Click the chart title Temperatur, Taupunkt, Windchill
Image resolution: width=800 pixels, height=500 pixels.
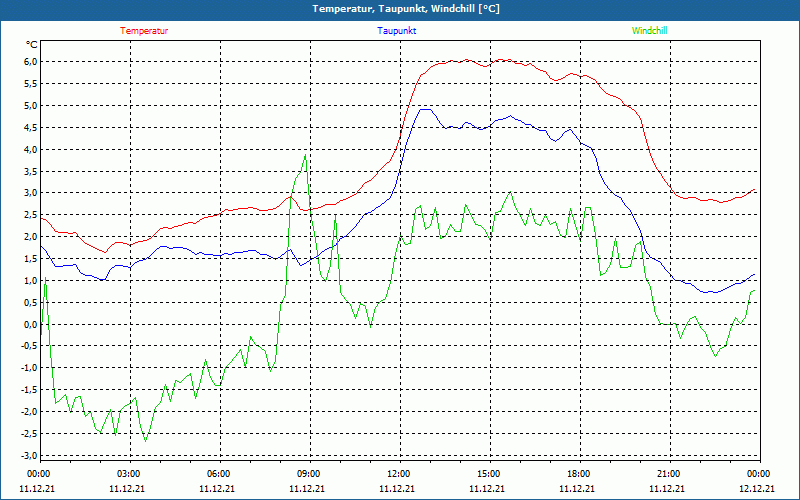click(406, 9)
